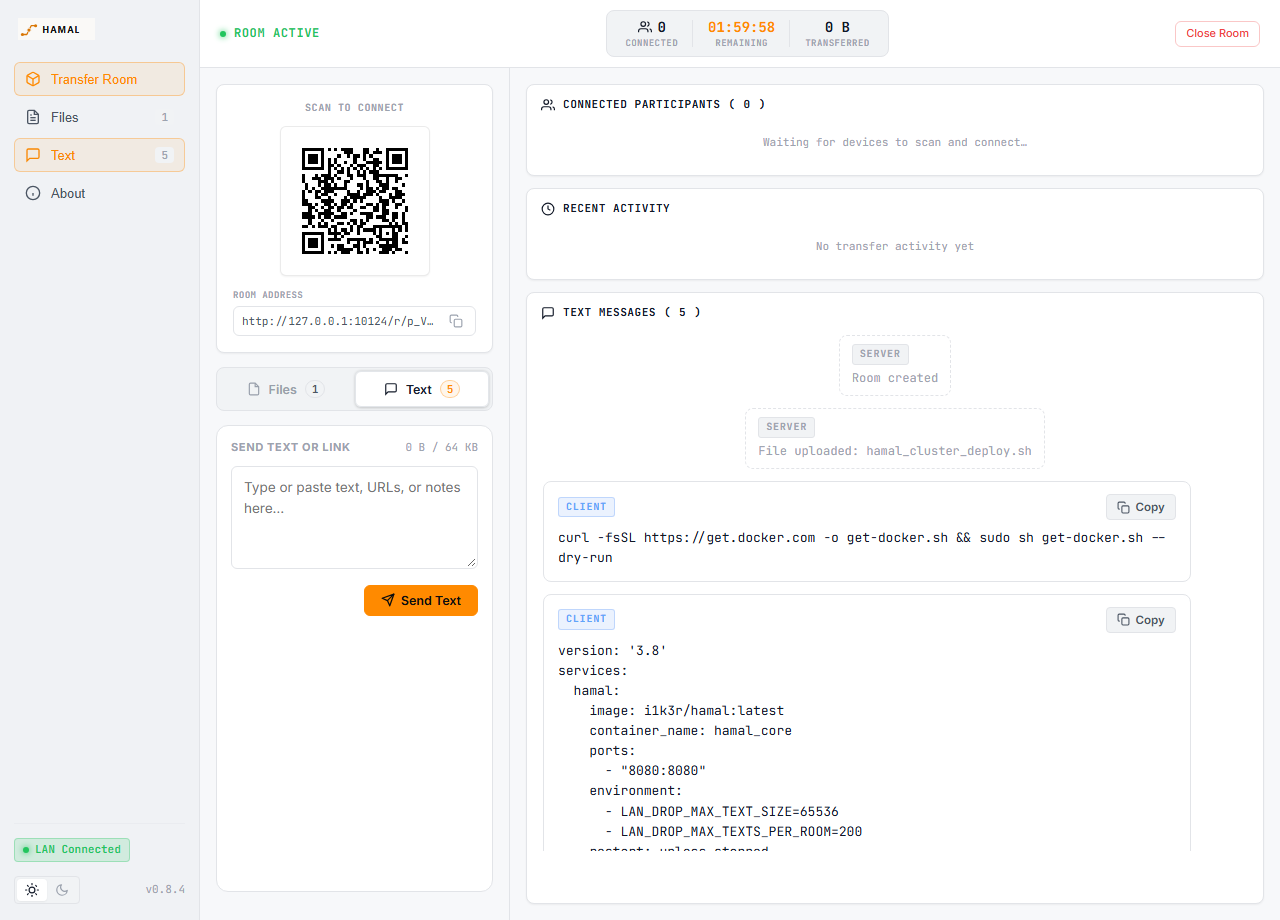1280x920 pixels.
Task: Click the 01:59:58 remaining timer
Action: click(x=741, y=27)
